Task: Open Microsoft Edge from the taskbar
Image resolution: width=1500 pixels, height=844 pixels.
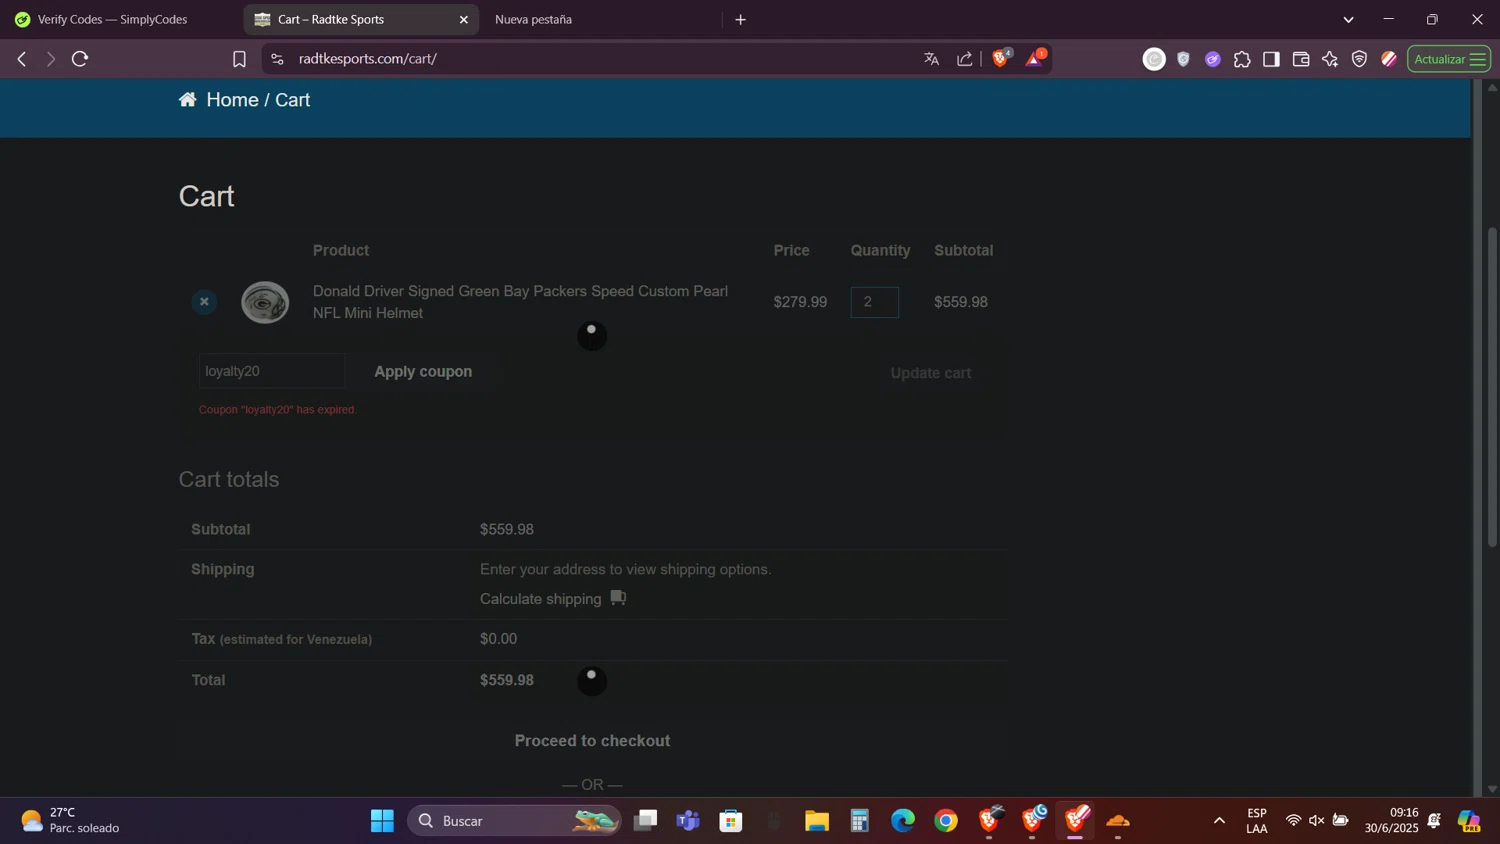Action: (x=903, y=821)
